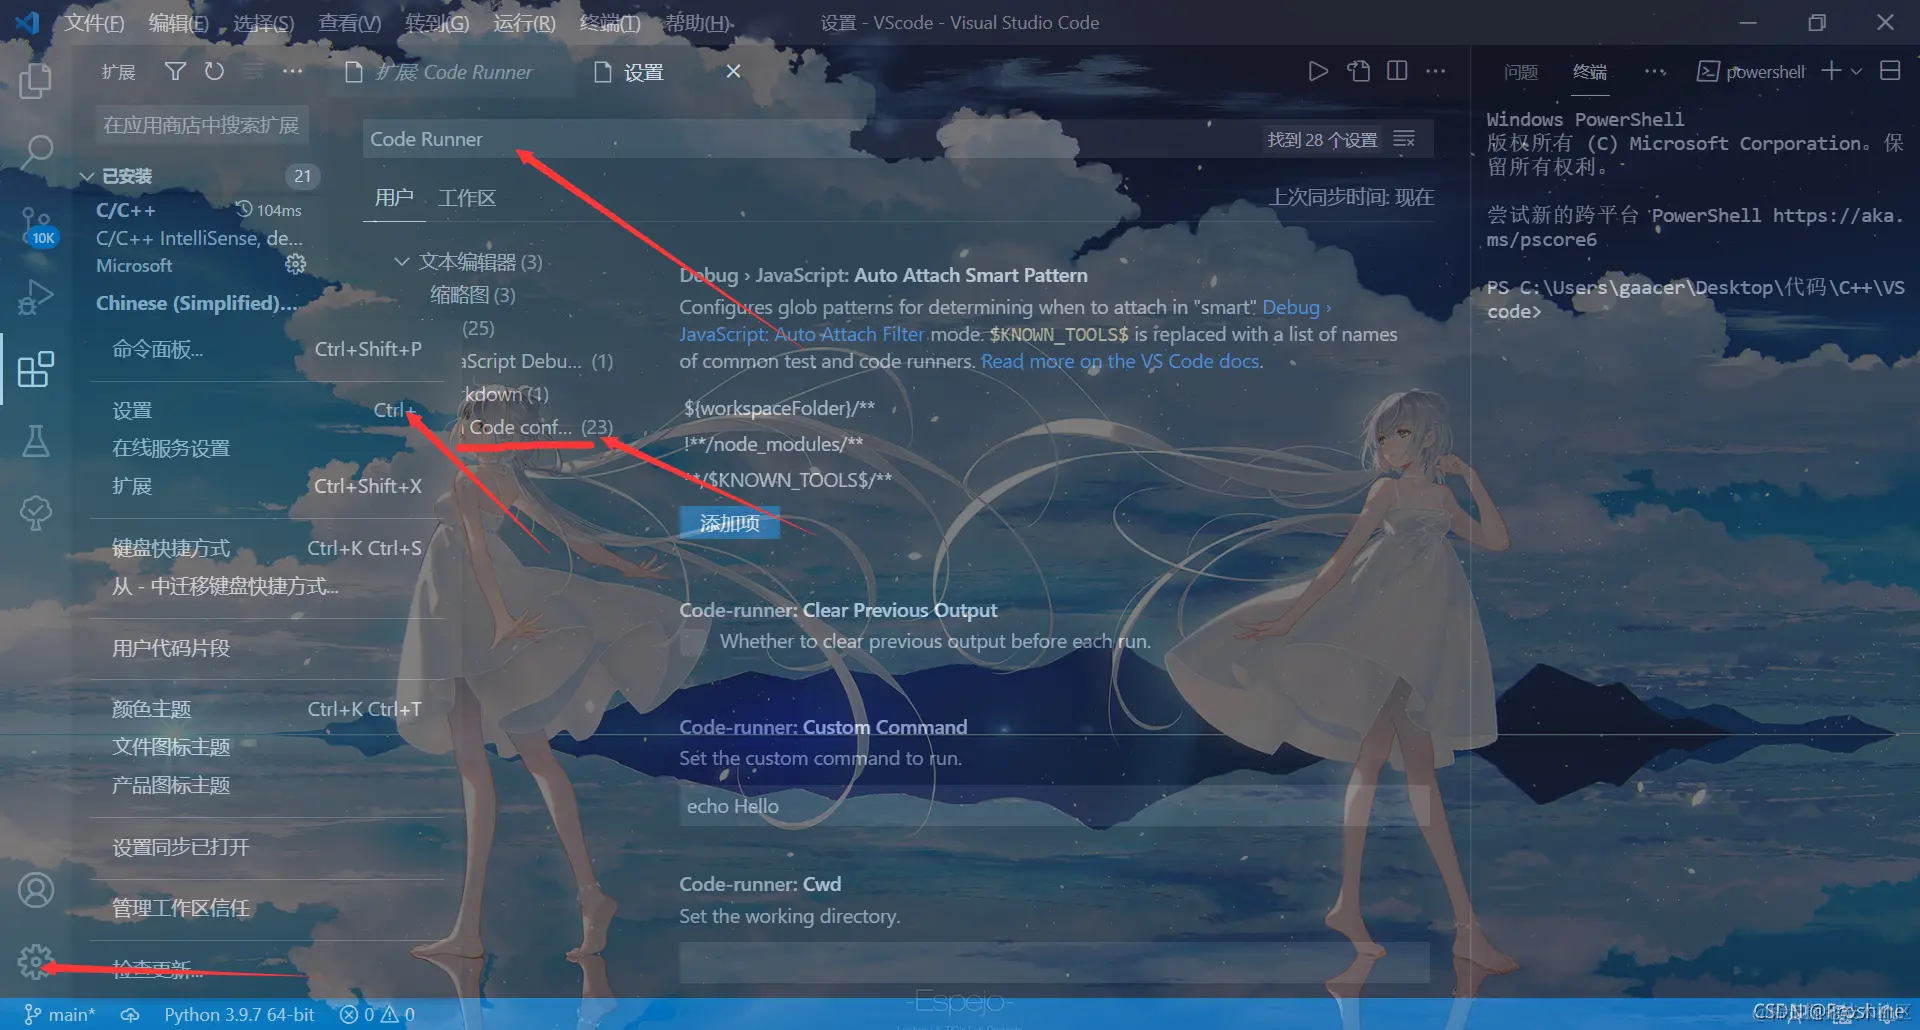Switch to 工作区 settings scope tab
Screen dimensions: 1920x1030
(467, 198)
